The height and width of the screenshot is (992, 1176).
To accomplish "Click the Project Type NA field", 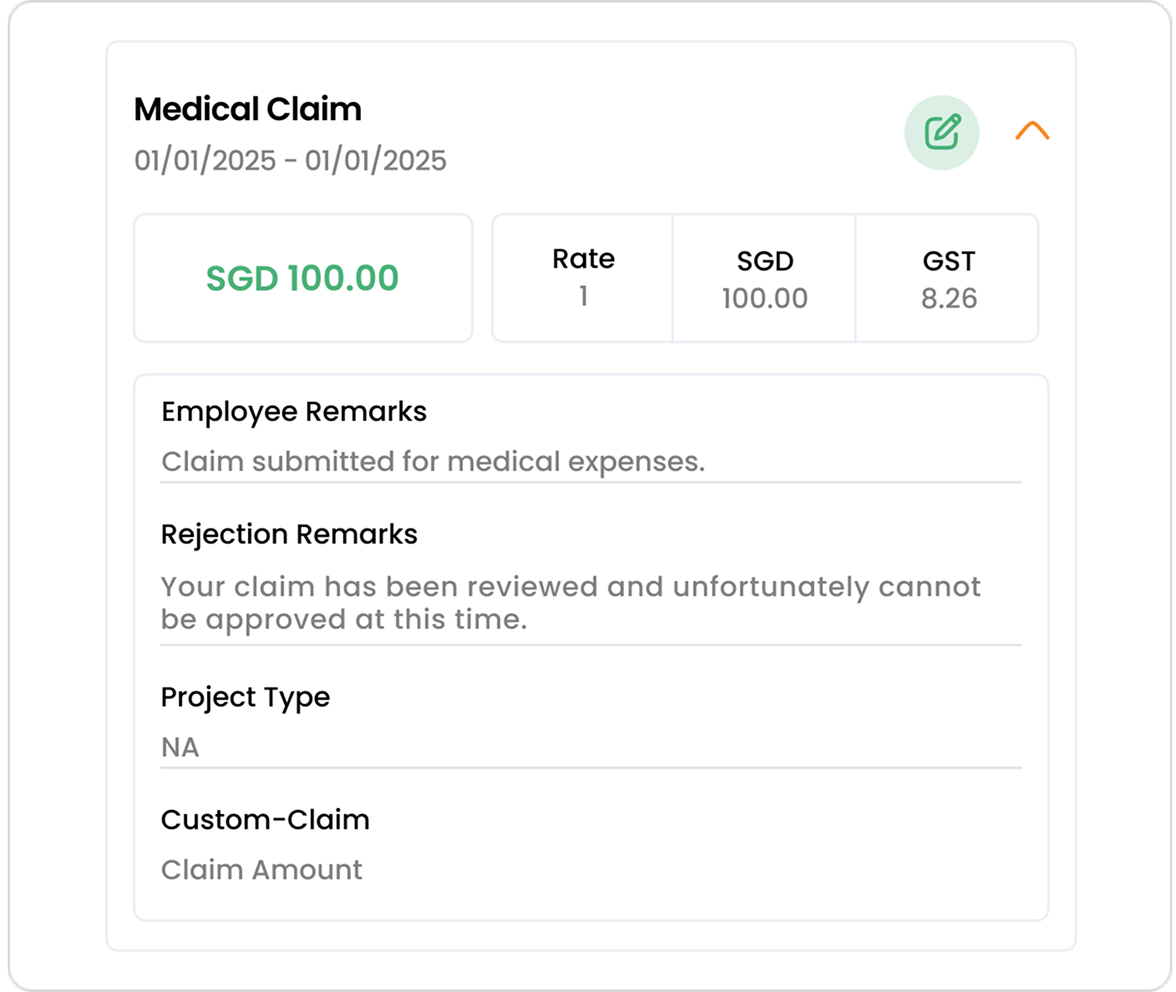I will 591,748.
